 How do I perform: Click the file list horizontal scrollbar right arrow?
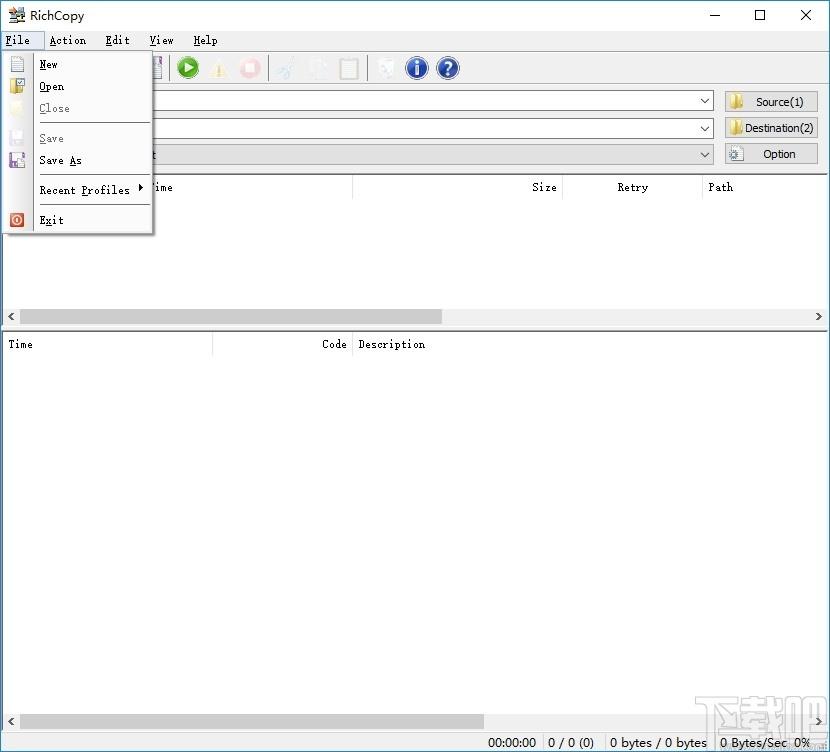coord(818,316)
